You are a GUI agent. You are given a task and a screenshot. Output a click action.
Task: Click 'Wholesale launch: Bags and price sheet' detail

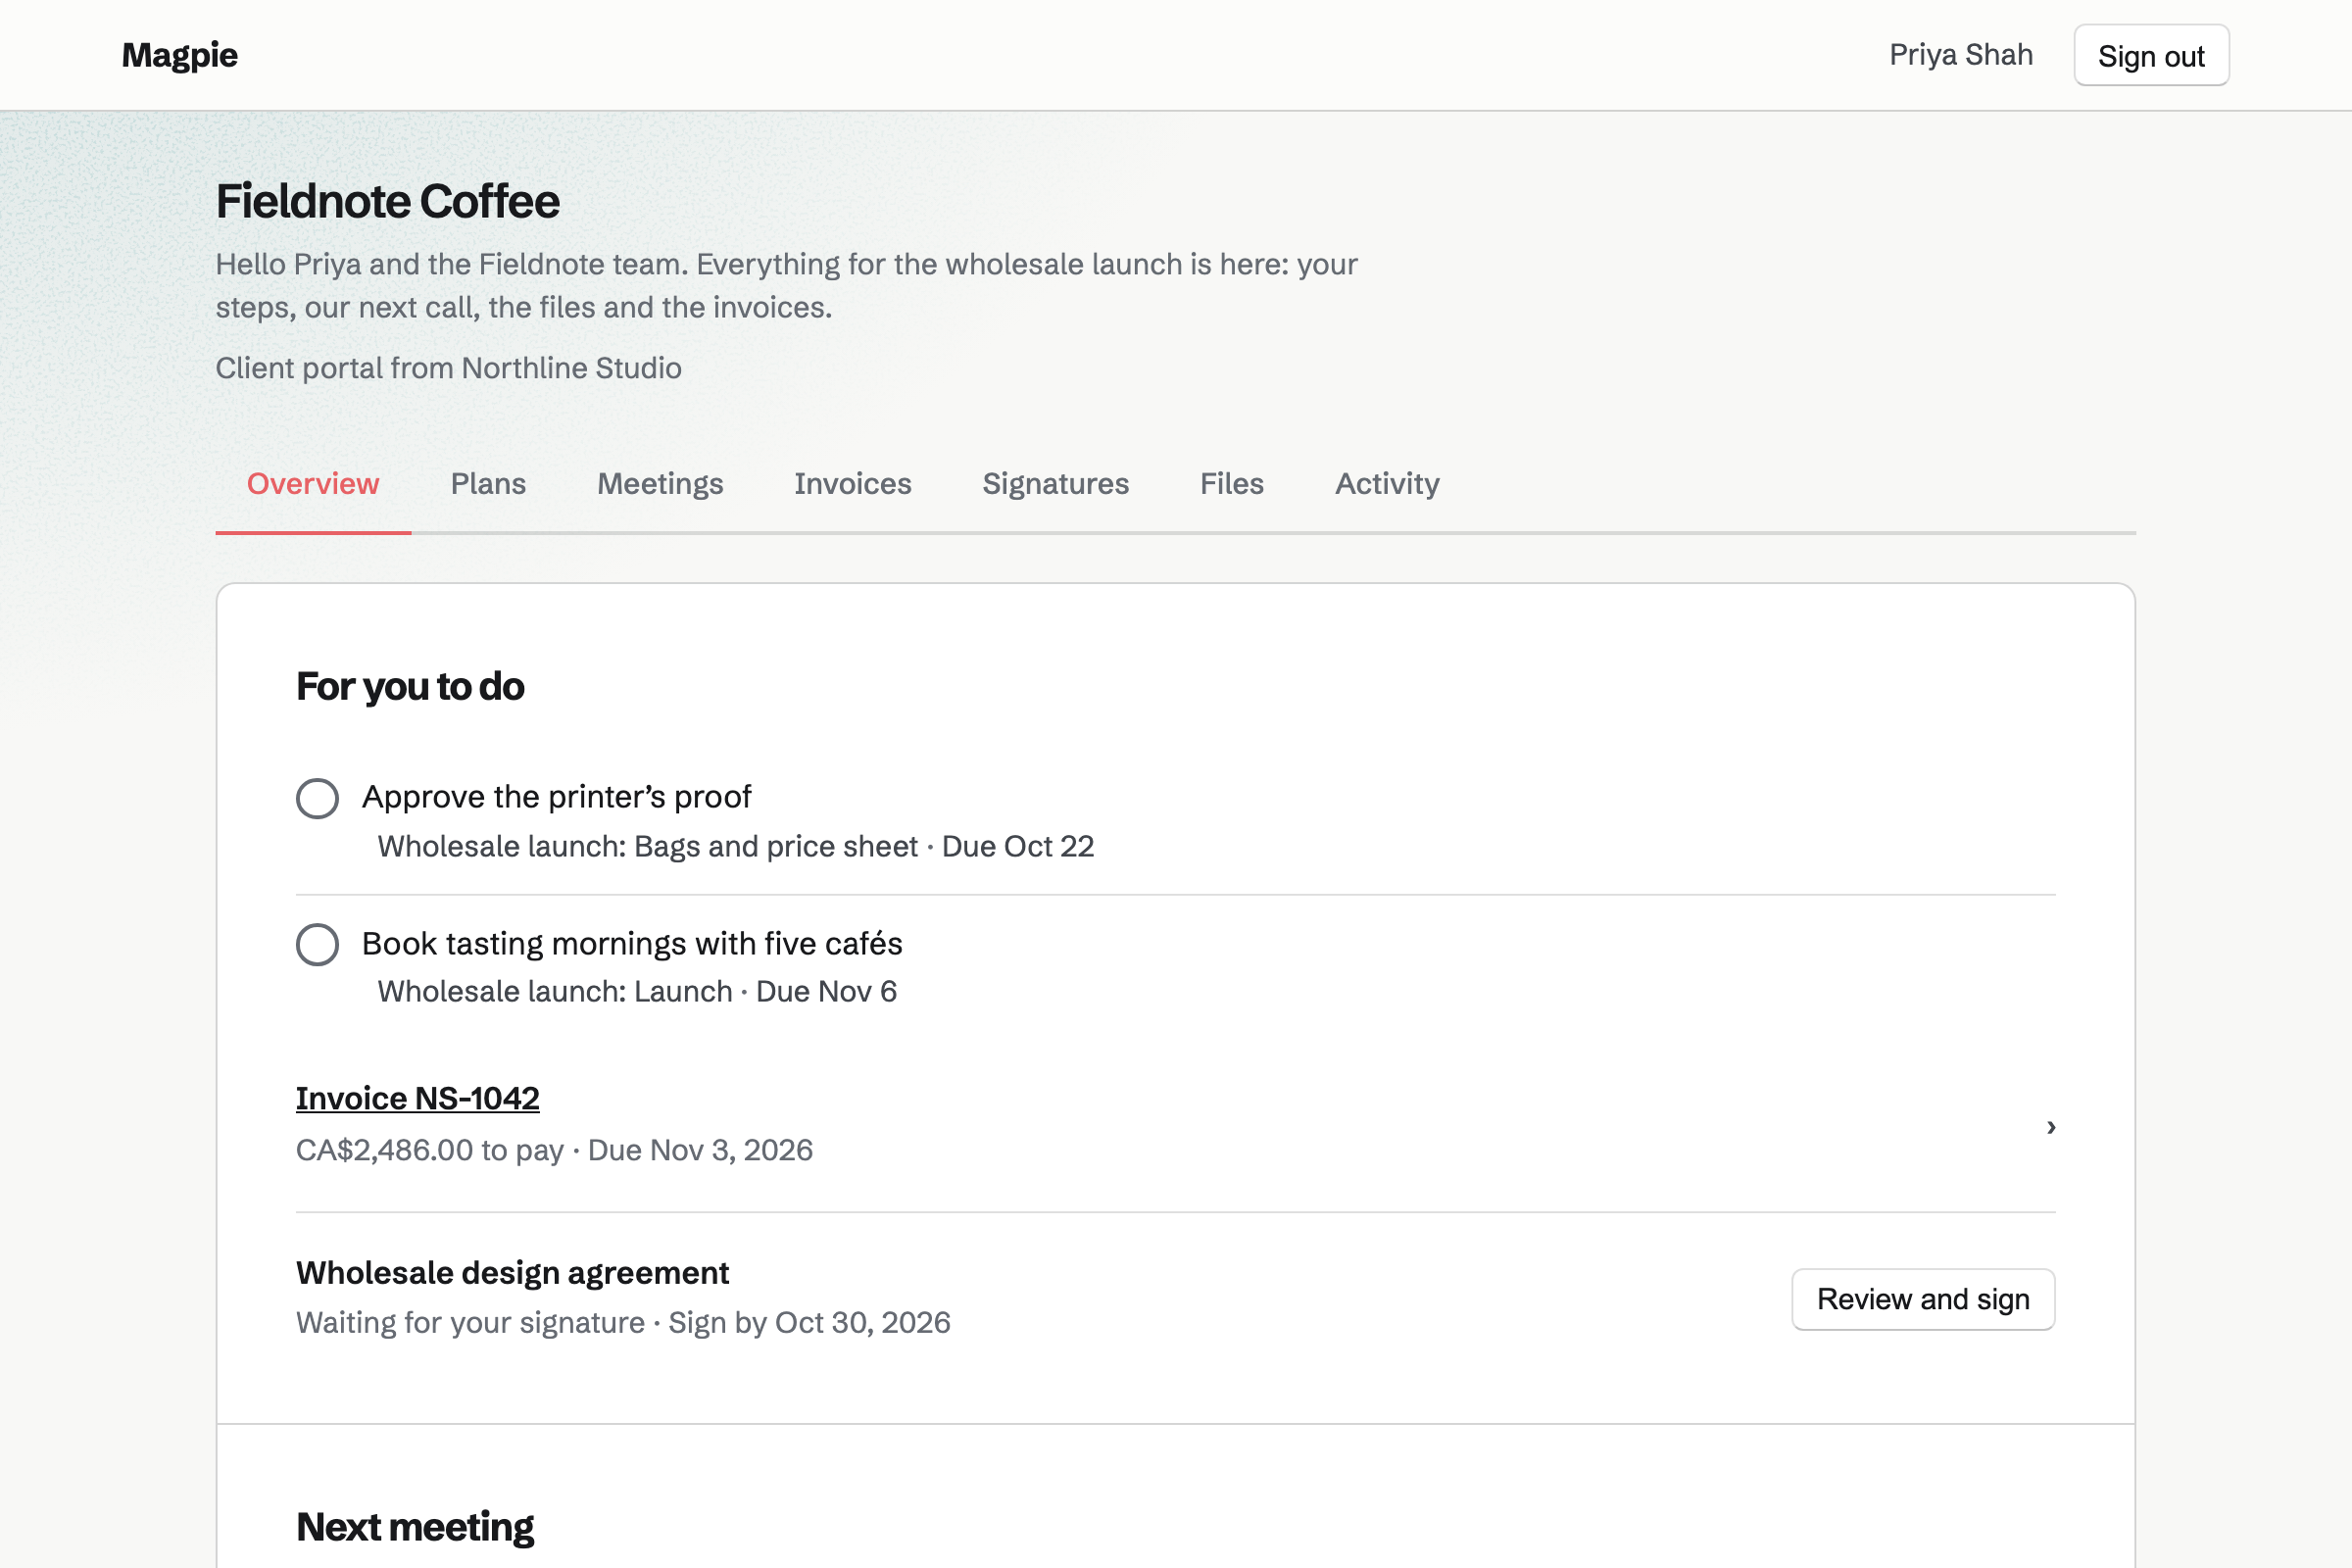click(647, 847)
